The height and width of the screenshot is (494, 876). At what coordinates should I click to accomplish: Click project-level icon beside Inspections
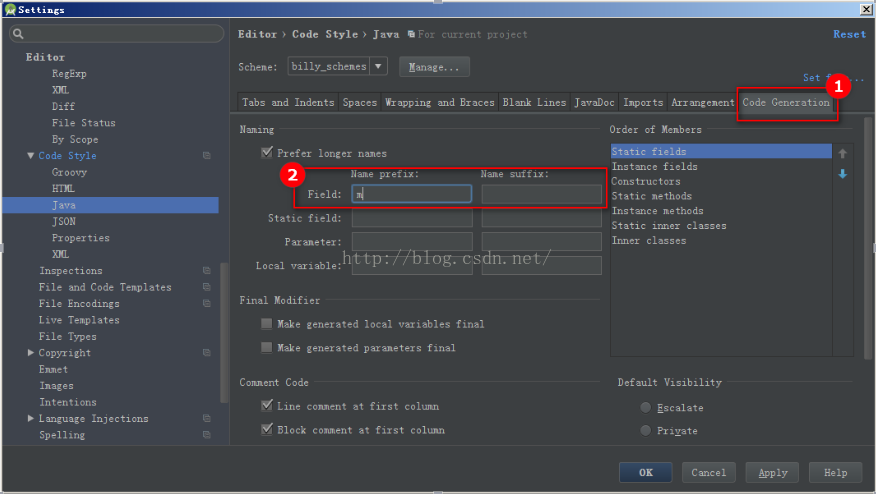pos(207,270)
